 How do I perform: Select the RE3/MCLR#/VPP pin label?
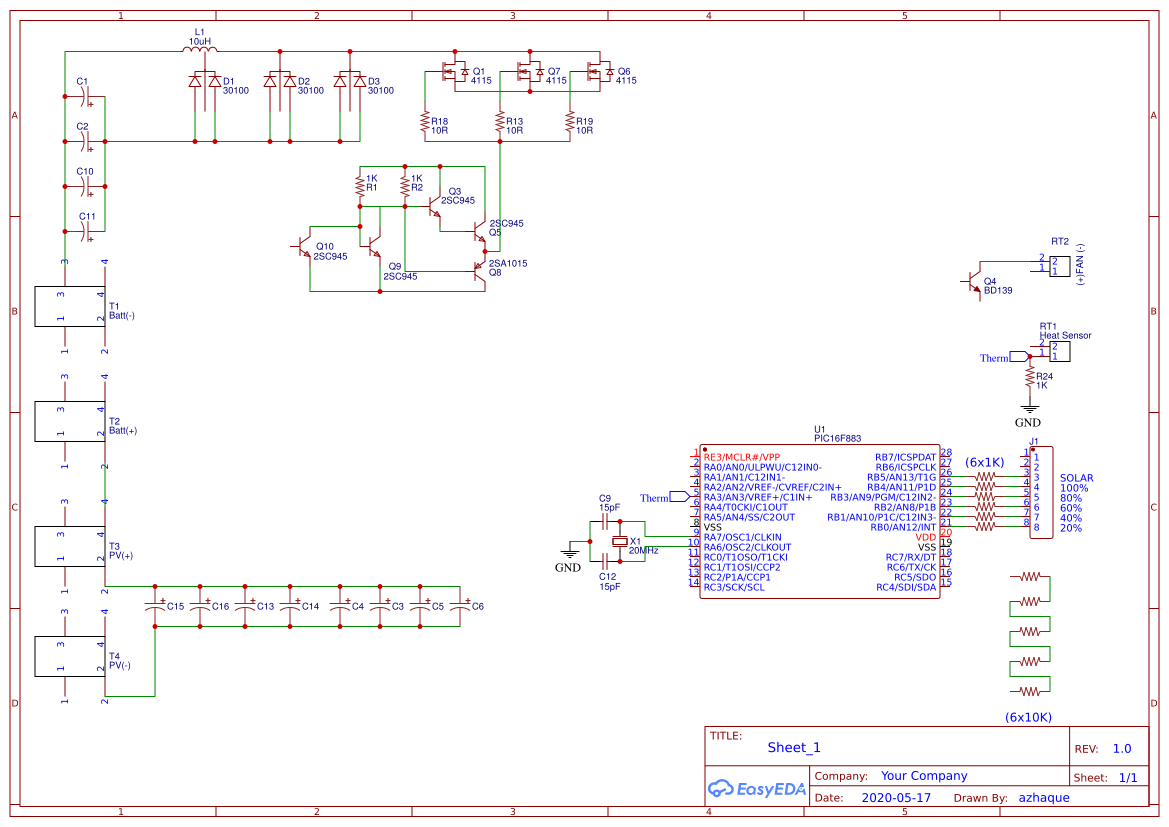[x=742, y=457]
